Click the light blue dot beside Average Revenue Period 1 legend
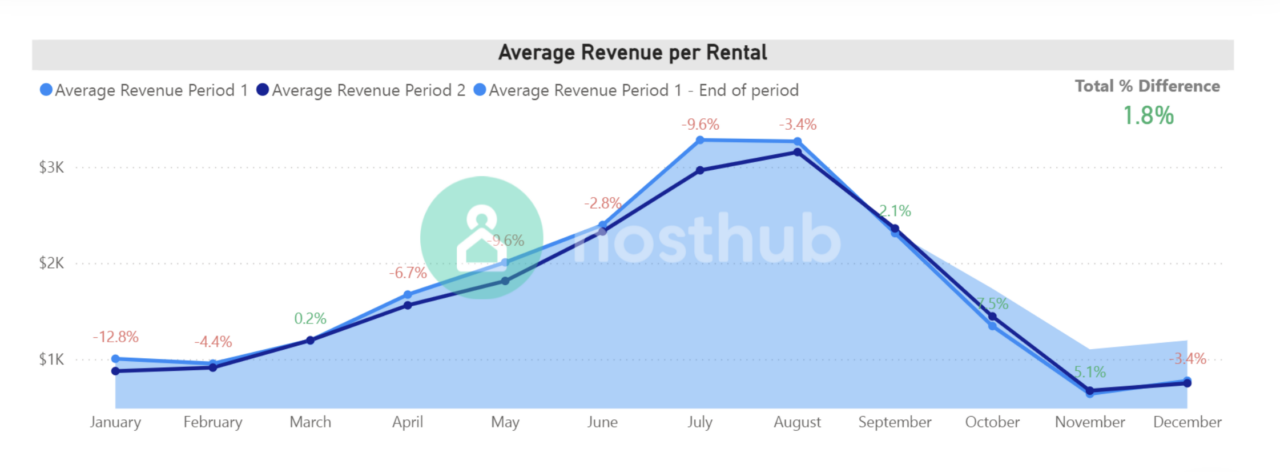This screenshot has width=1280, height=472. click(46, 91)
